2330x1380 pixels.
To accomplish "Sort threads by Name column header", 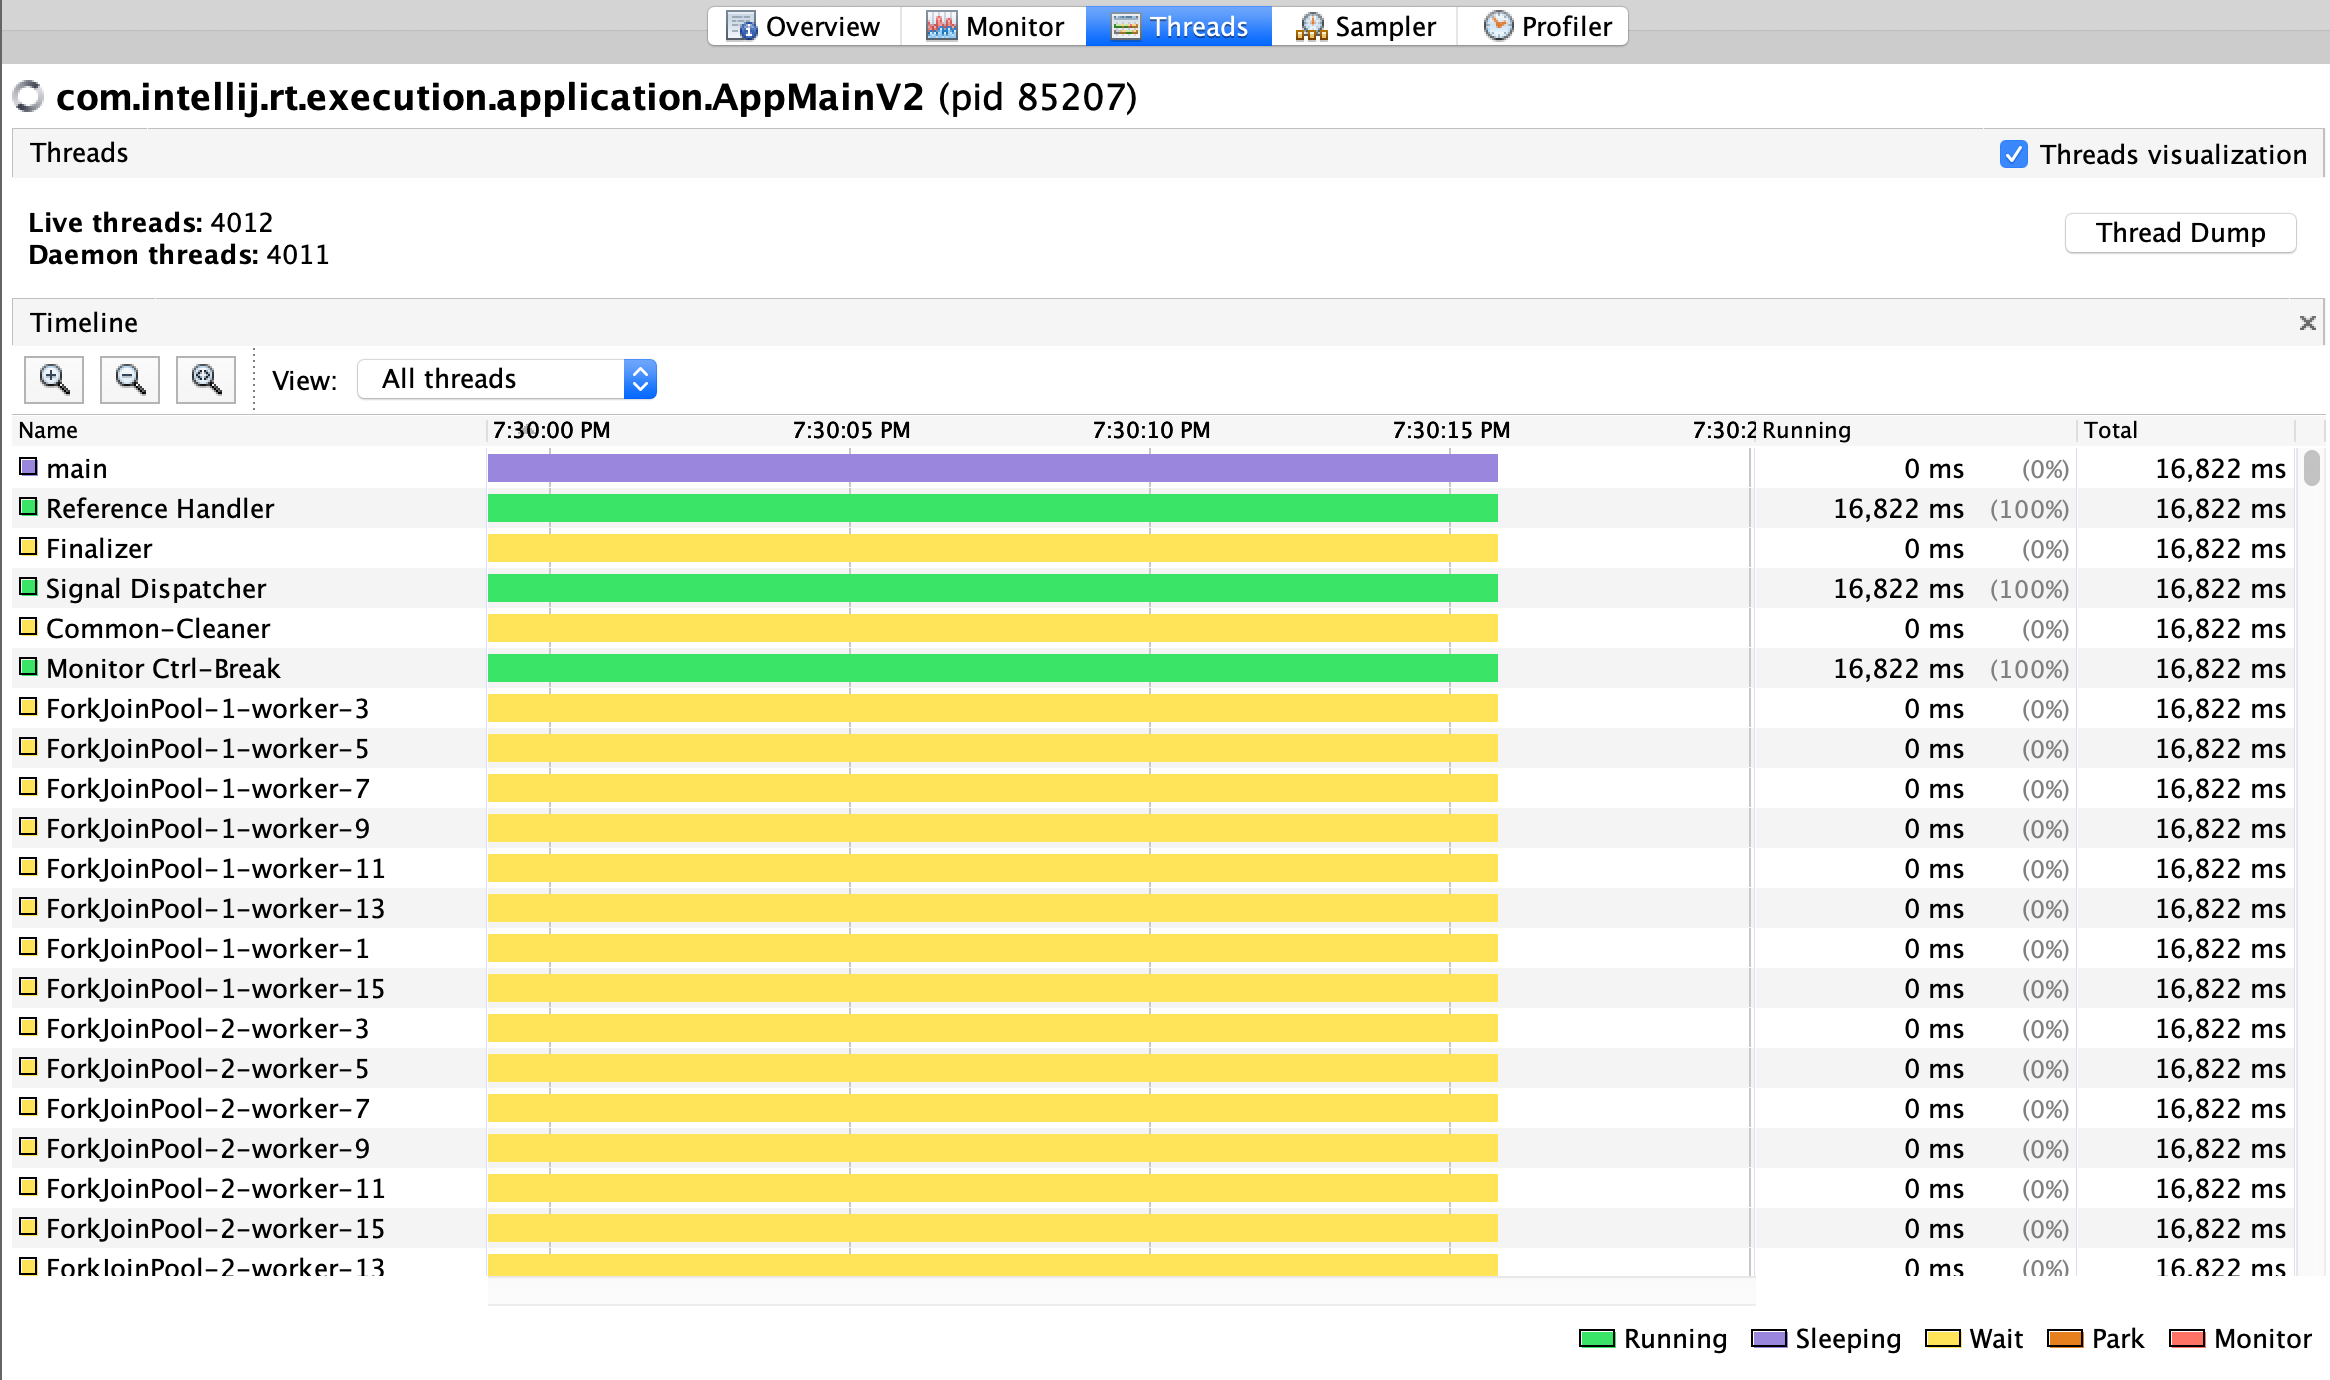I will point(48,430).
